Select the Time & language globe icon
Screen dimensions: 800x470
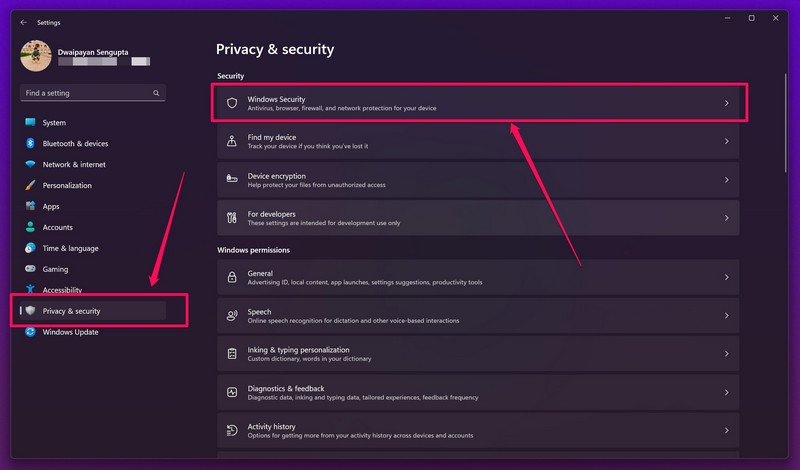(31, 249)
